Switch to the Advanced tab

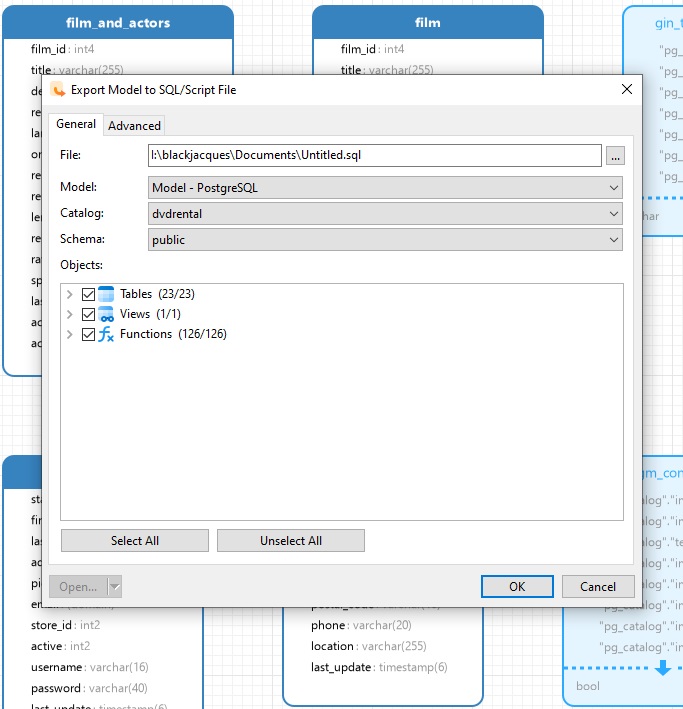point(134,126)
